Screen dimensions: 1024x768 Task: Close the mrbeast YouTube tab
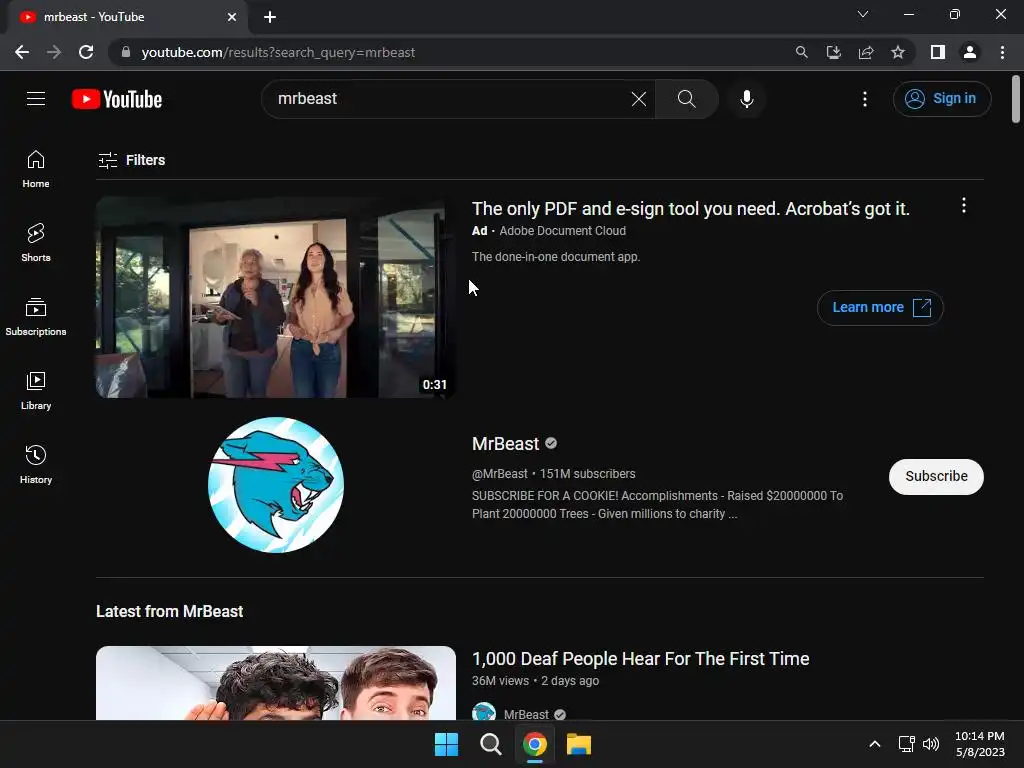pyautogui.click(x=232, y=17)
